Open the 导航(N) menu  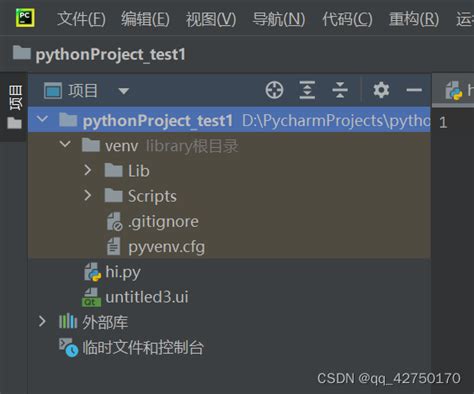click(279, 19)
